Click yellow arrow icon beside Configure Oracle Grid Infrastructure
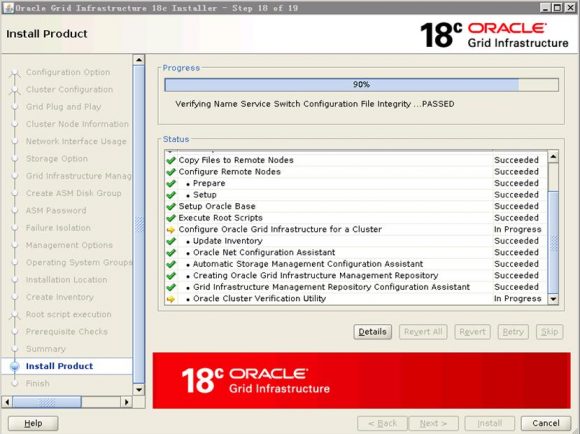 pyautogui.click(x=171, y=230)
